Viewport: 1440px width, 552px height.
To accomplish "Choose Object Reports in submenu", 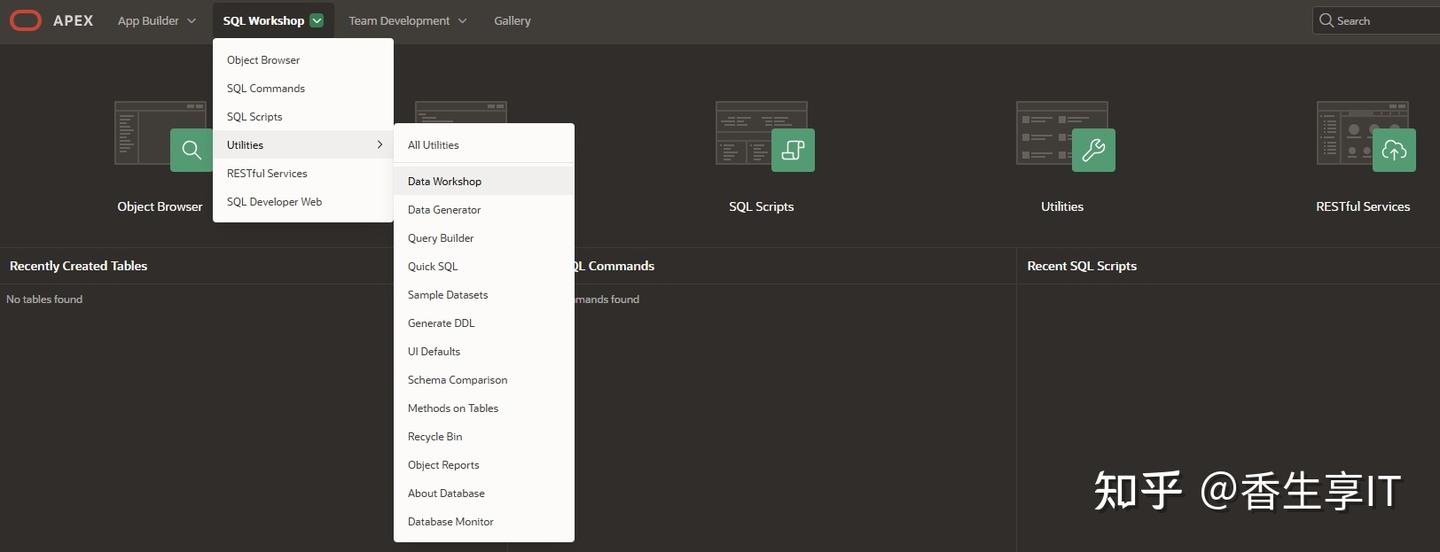I will (484, 465).
